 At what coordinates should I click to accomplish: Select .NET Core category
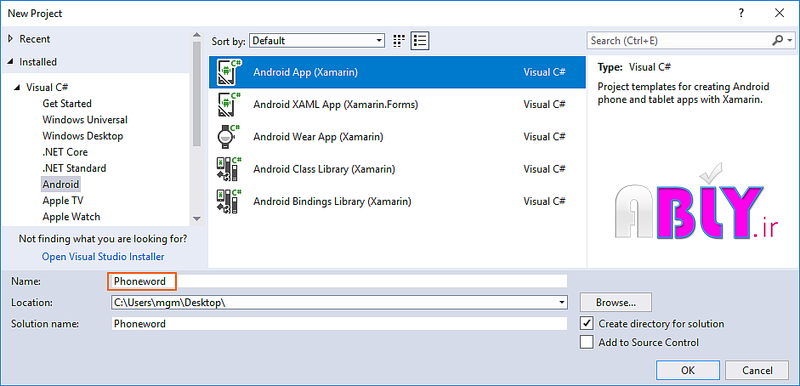[x=65, y=152]
